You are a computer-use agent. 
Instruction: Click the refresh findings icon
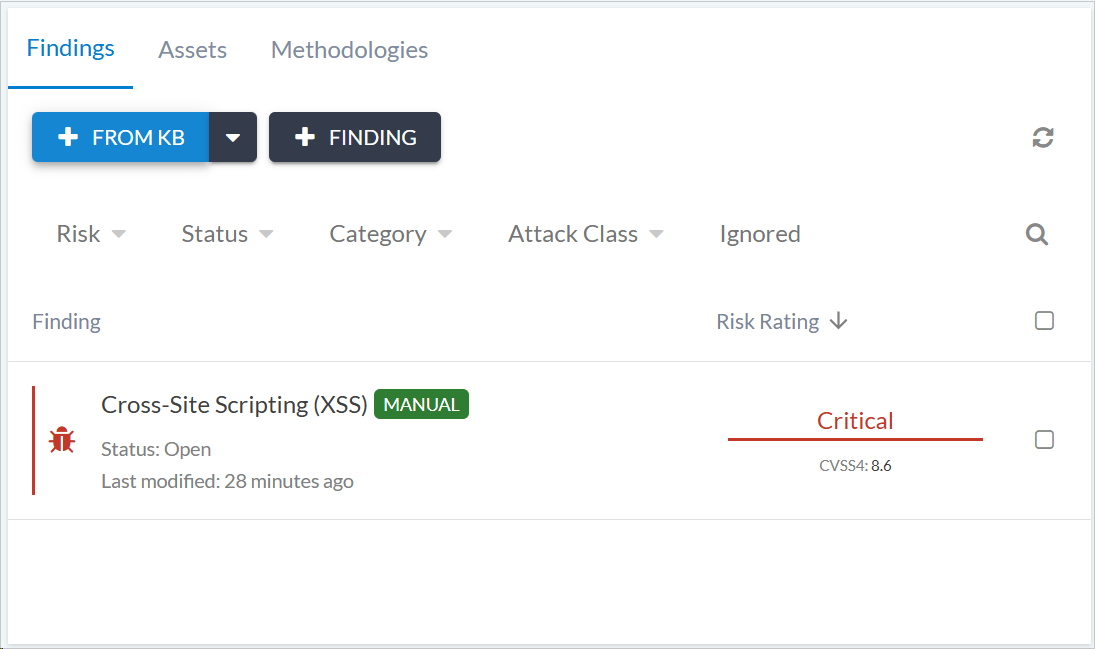(1043, 138)
